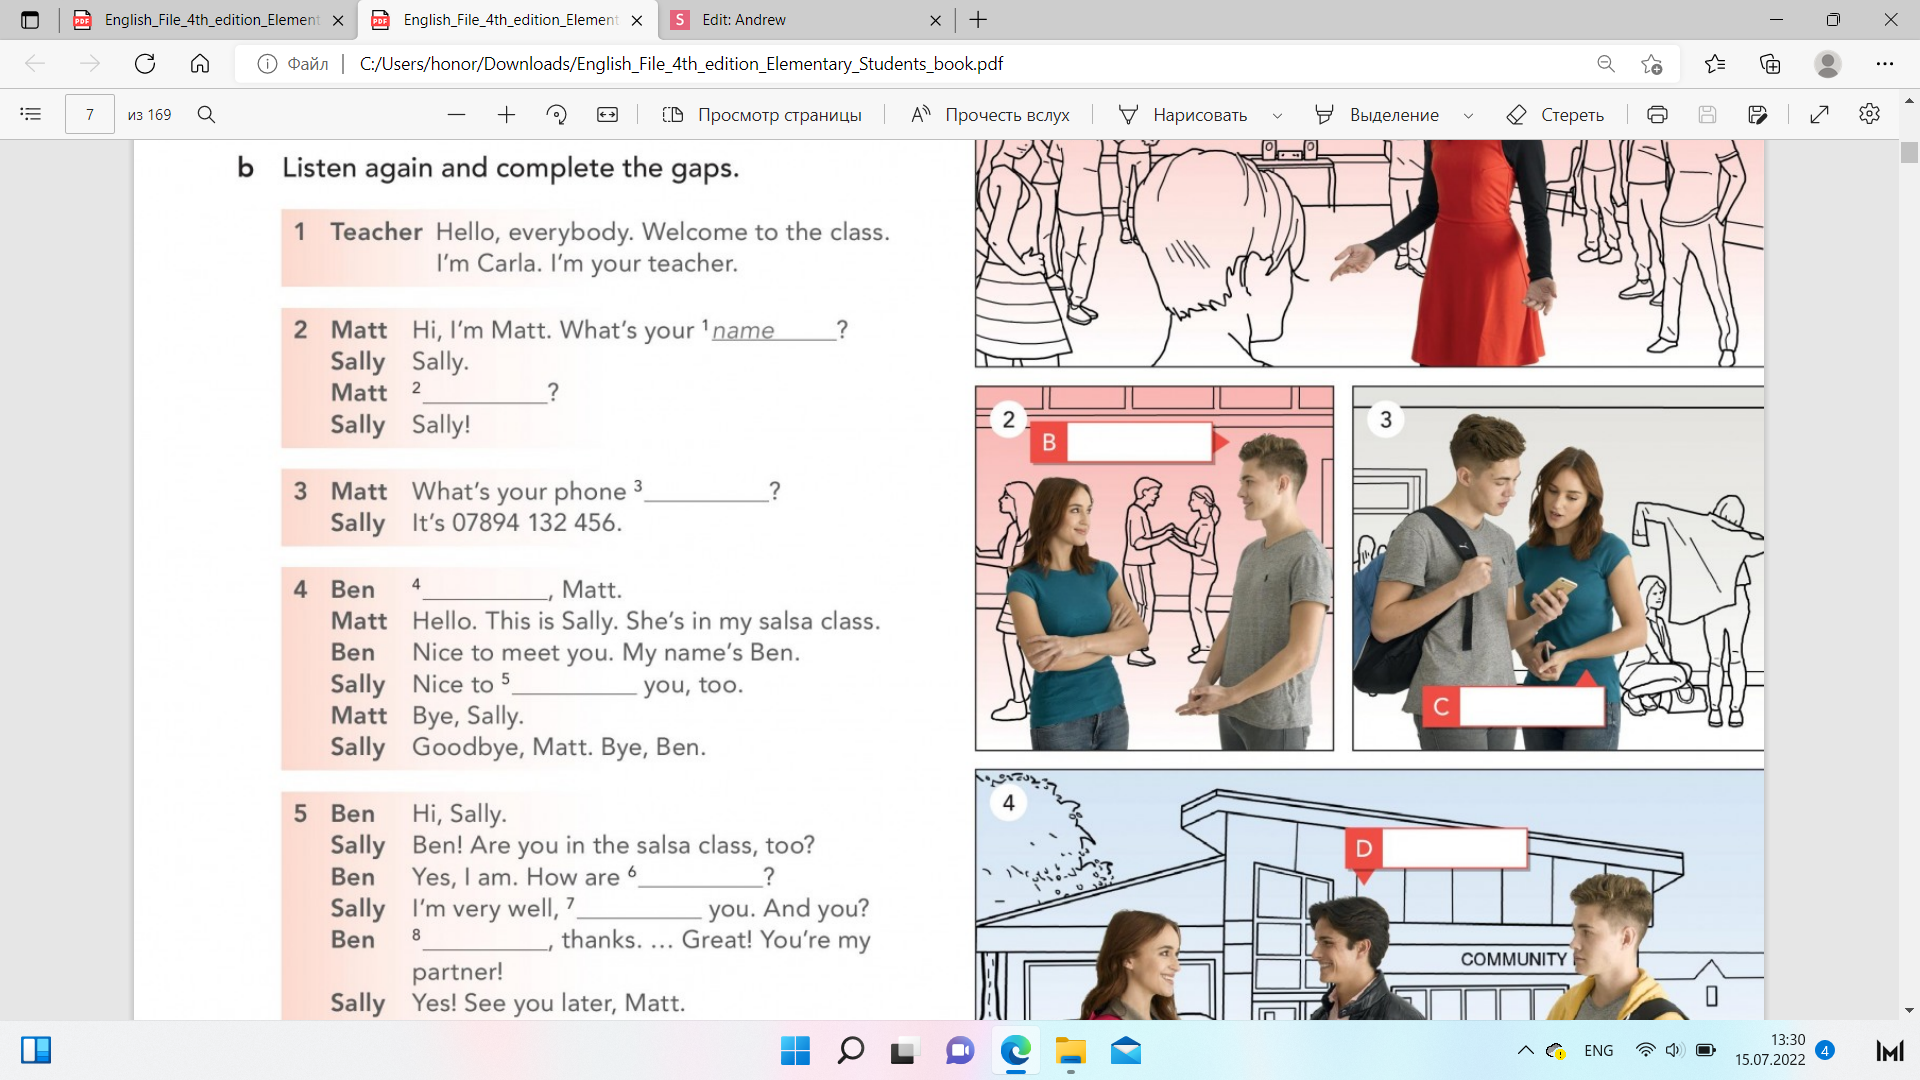Print the PDF document
The image size is (1920, 1080).
coord(1657,114)
